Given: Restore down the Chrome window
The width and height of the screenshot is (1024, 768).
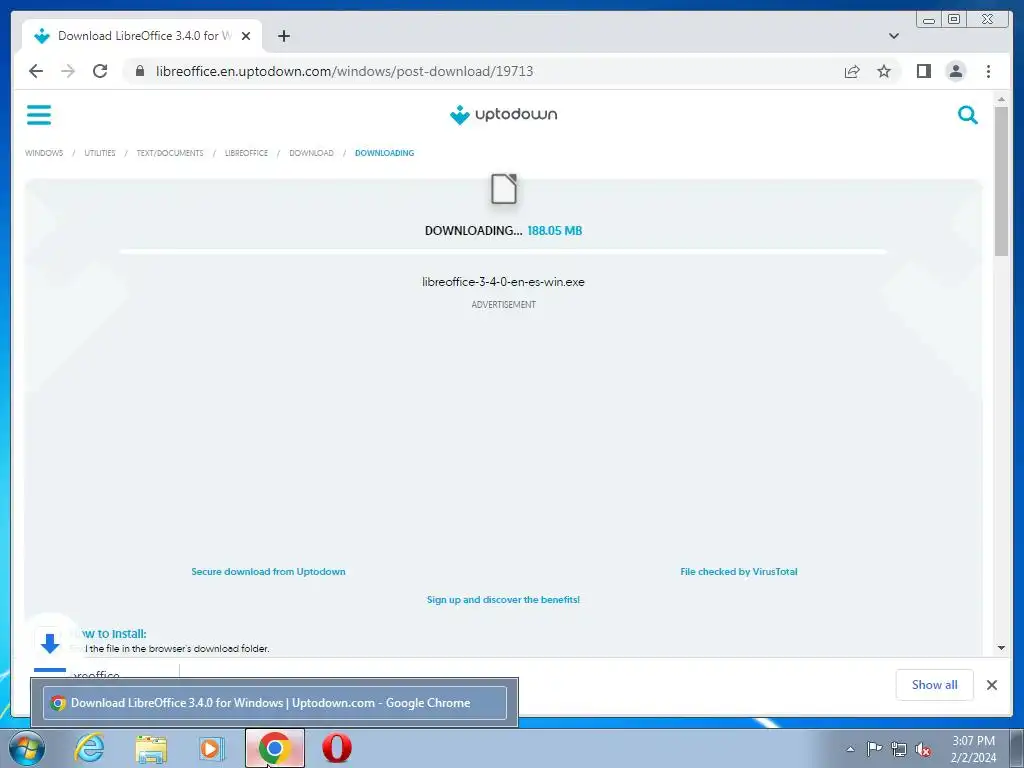Looking at the screenshot, I should [x=953, y=20].
